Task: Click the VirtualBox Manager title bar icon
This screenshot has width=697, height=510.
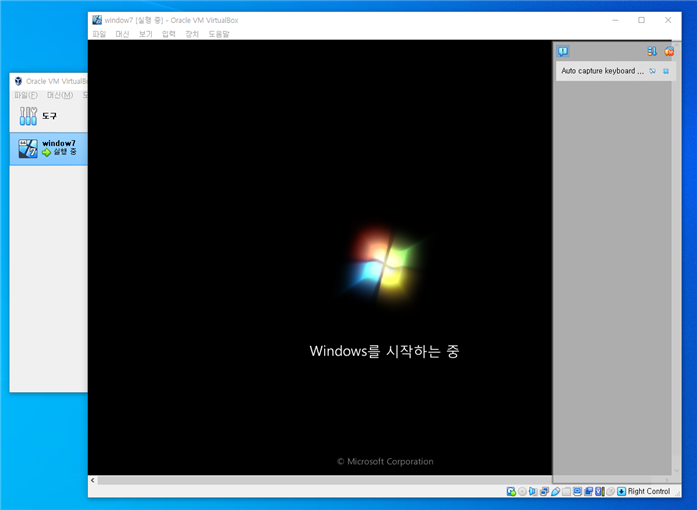Action: (x=18, y=81)
